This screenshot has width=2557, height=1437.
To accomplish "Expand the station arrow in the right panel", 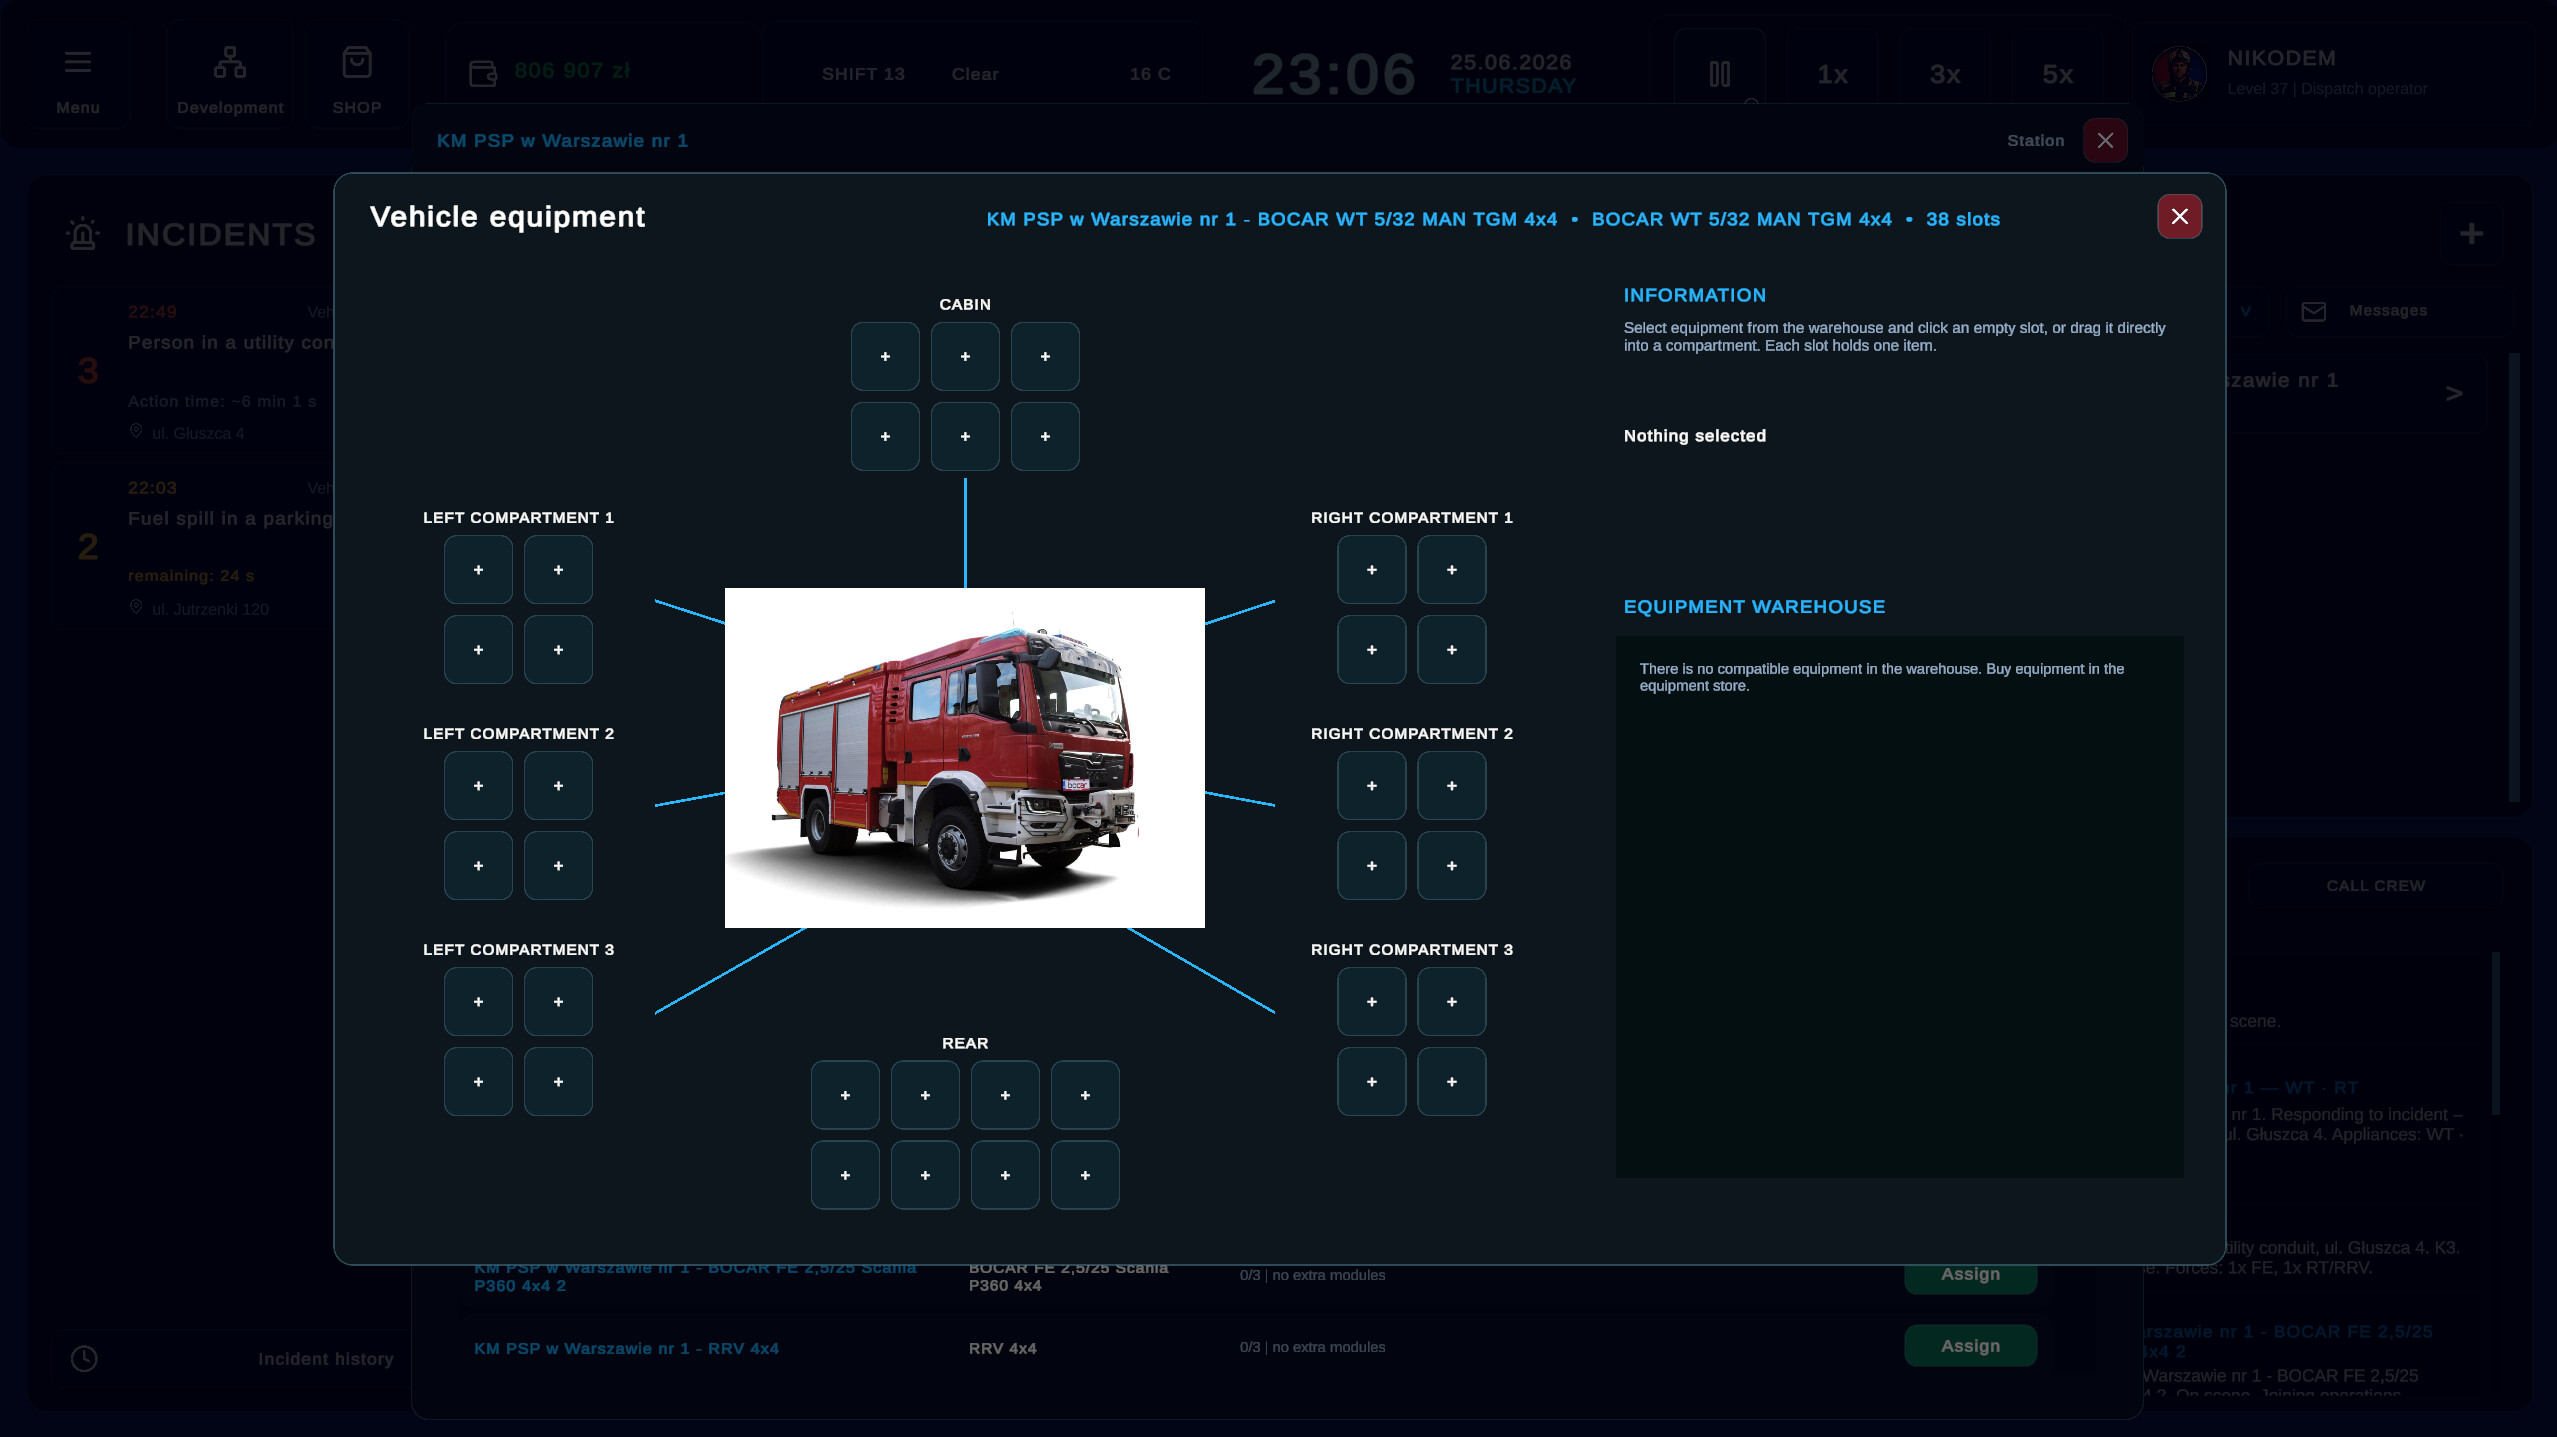I will (2454, 393).
